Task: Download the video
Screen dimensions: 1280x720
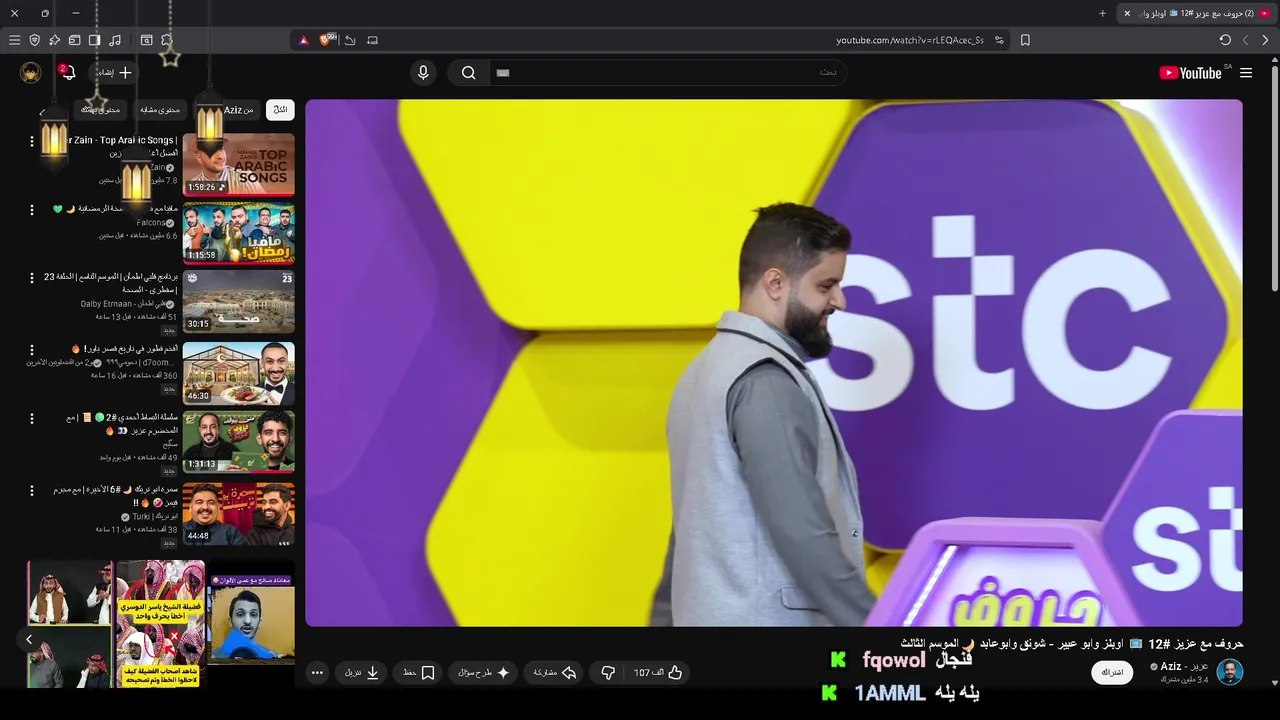Action: [362, 673]
